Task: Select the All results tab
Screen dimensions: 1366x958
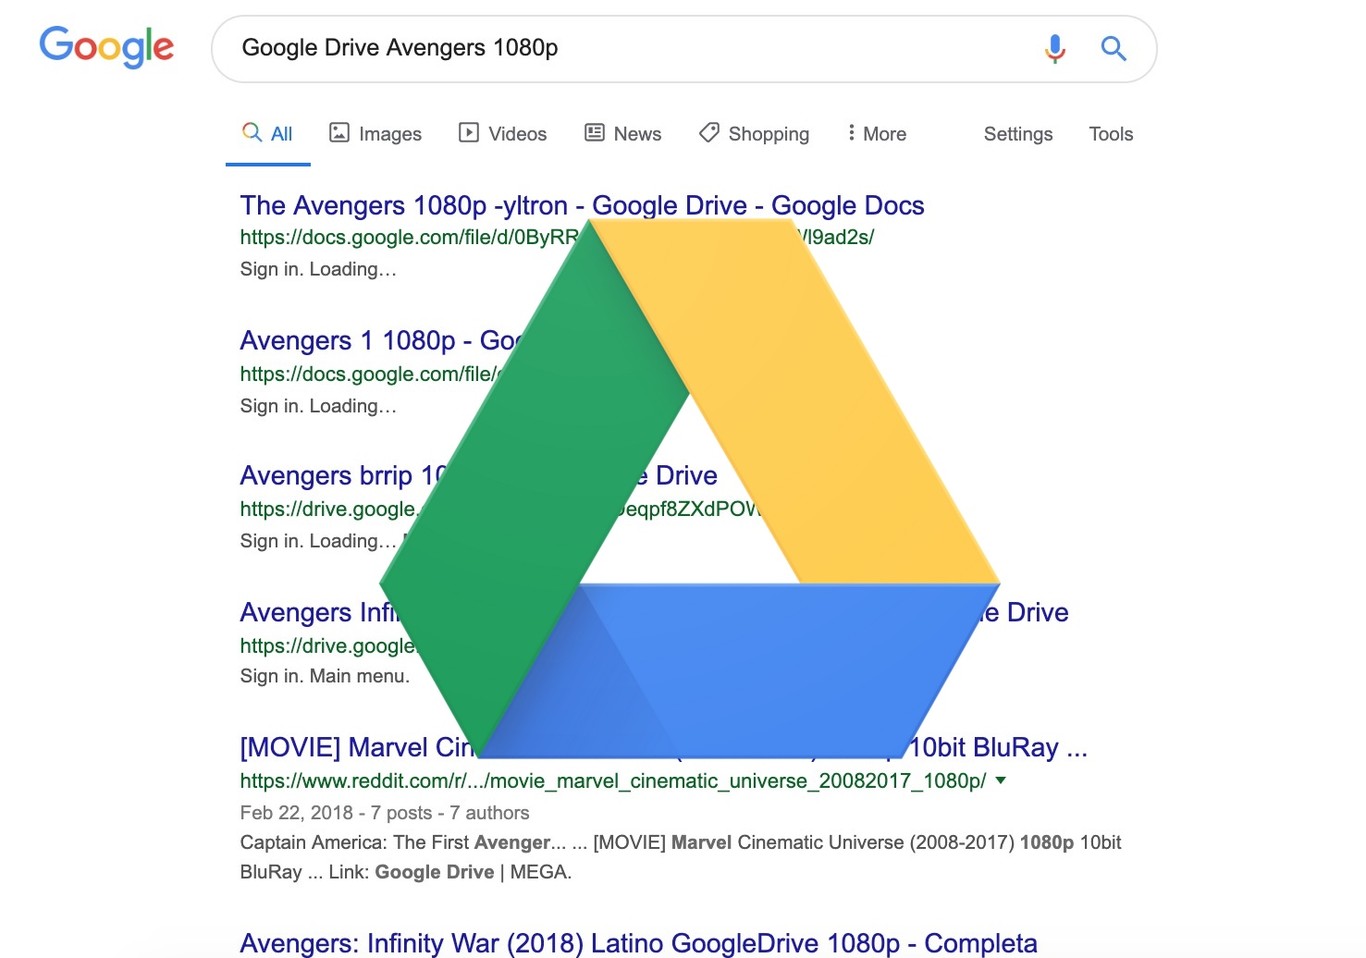Action: tap(267, 133)
